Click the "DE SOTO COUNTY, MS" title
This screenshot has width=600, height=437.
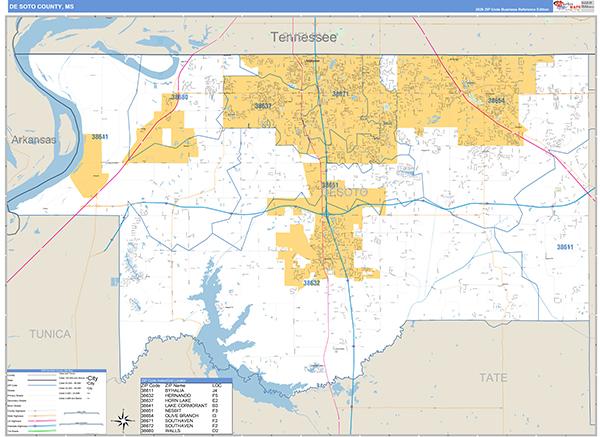click(42, 7)
